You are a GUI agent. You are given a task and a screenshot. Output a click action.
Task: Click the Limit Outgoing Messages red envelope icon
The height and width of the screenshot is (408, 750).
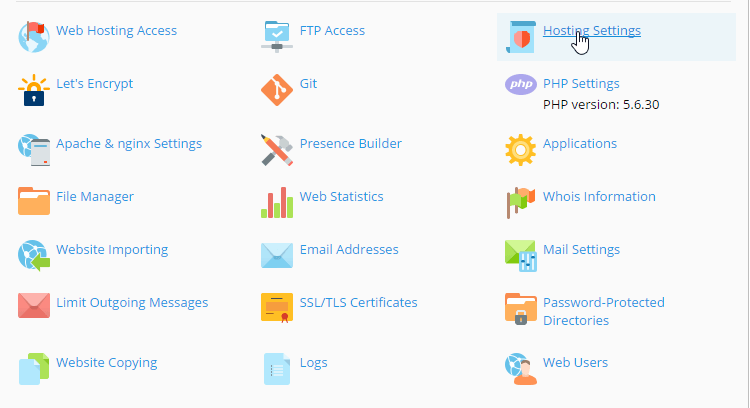(34, 306)
